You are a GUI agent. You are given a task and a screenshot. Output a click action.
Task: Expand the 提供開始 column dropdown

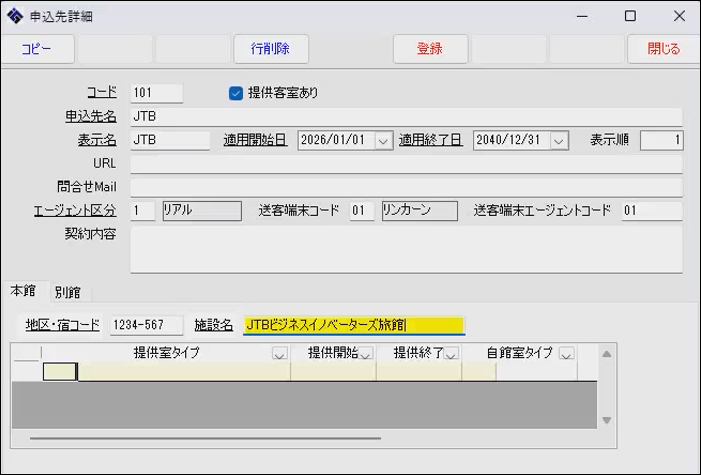click(x=365, y=354)
